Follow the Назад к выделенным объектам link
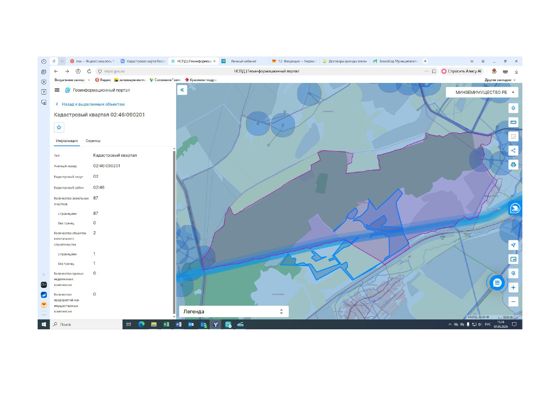Screen dimensions: 560x396 pyautogui.click(x=93, y=104)
